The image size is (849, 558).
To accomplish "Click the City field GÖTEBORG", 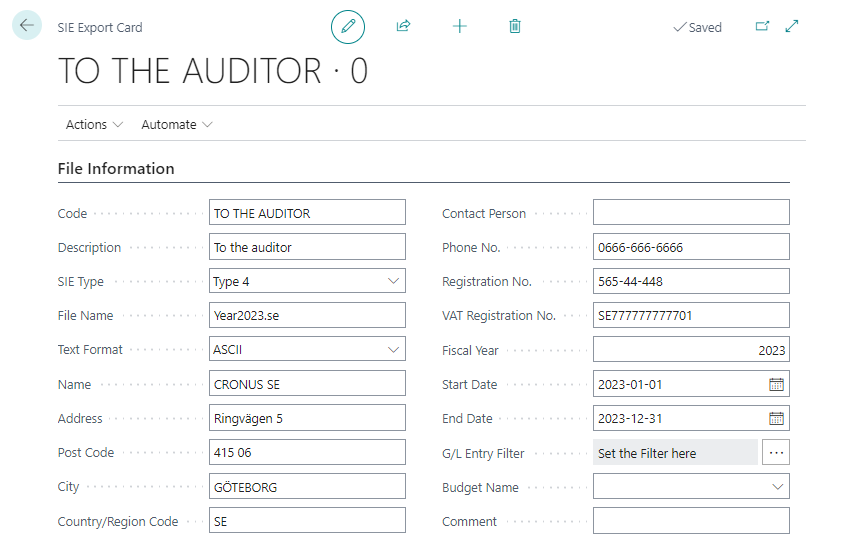I will coord(307,487).
